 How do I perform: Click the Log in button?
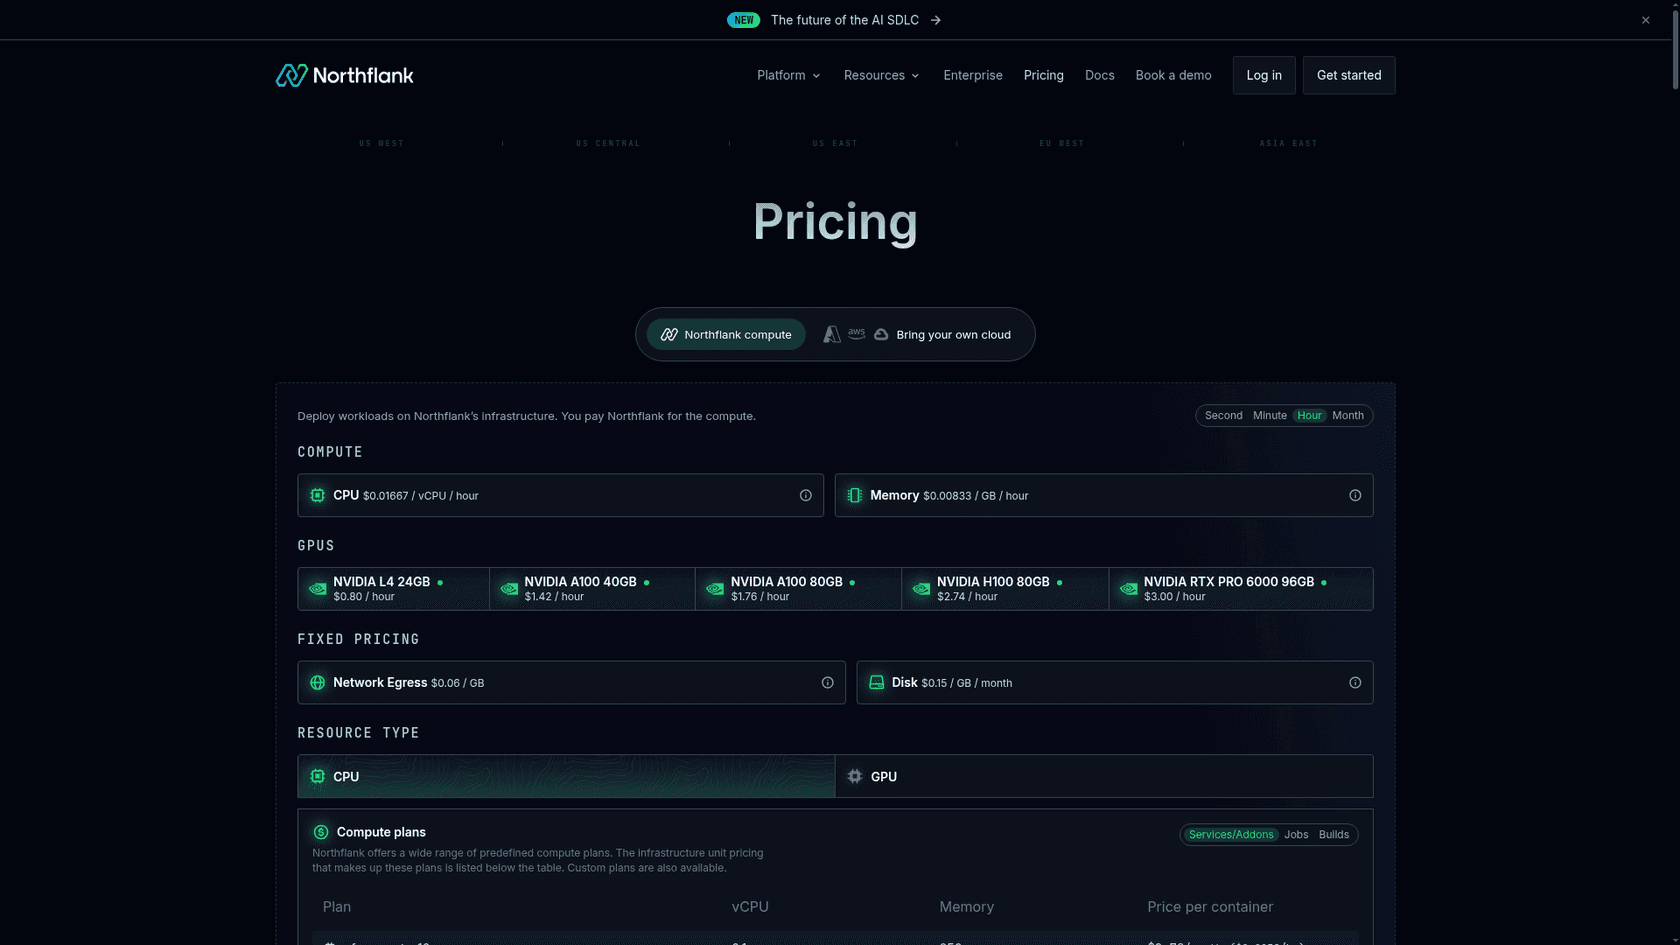pos(1264,75)
